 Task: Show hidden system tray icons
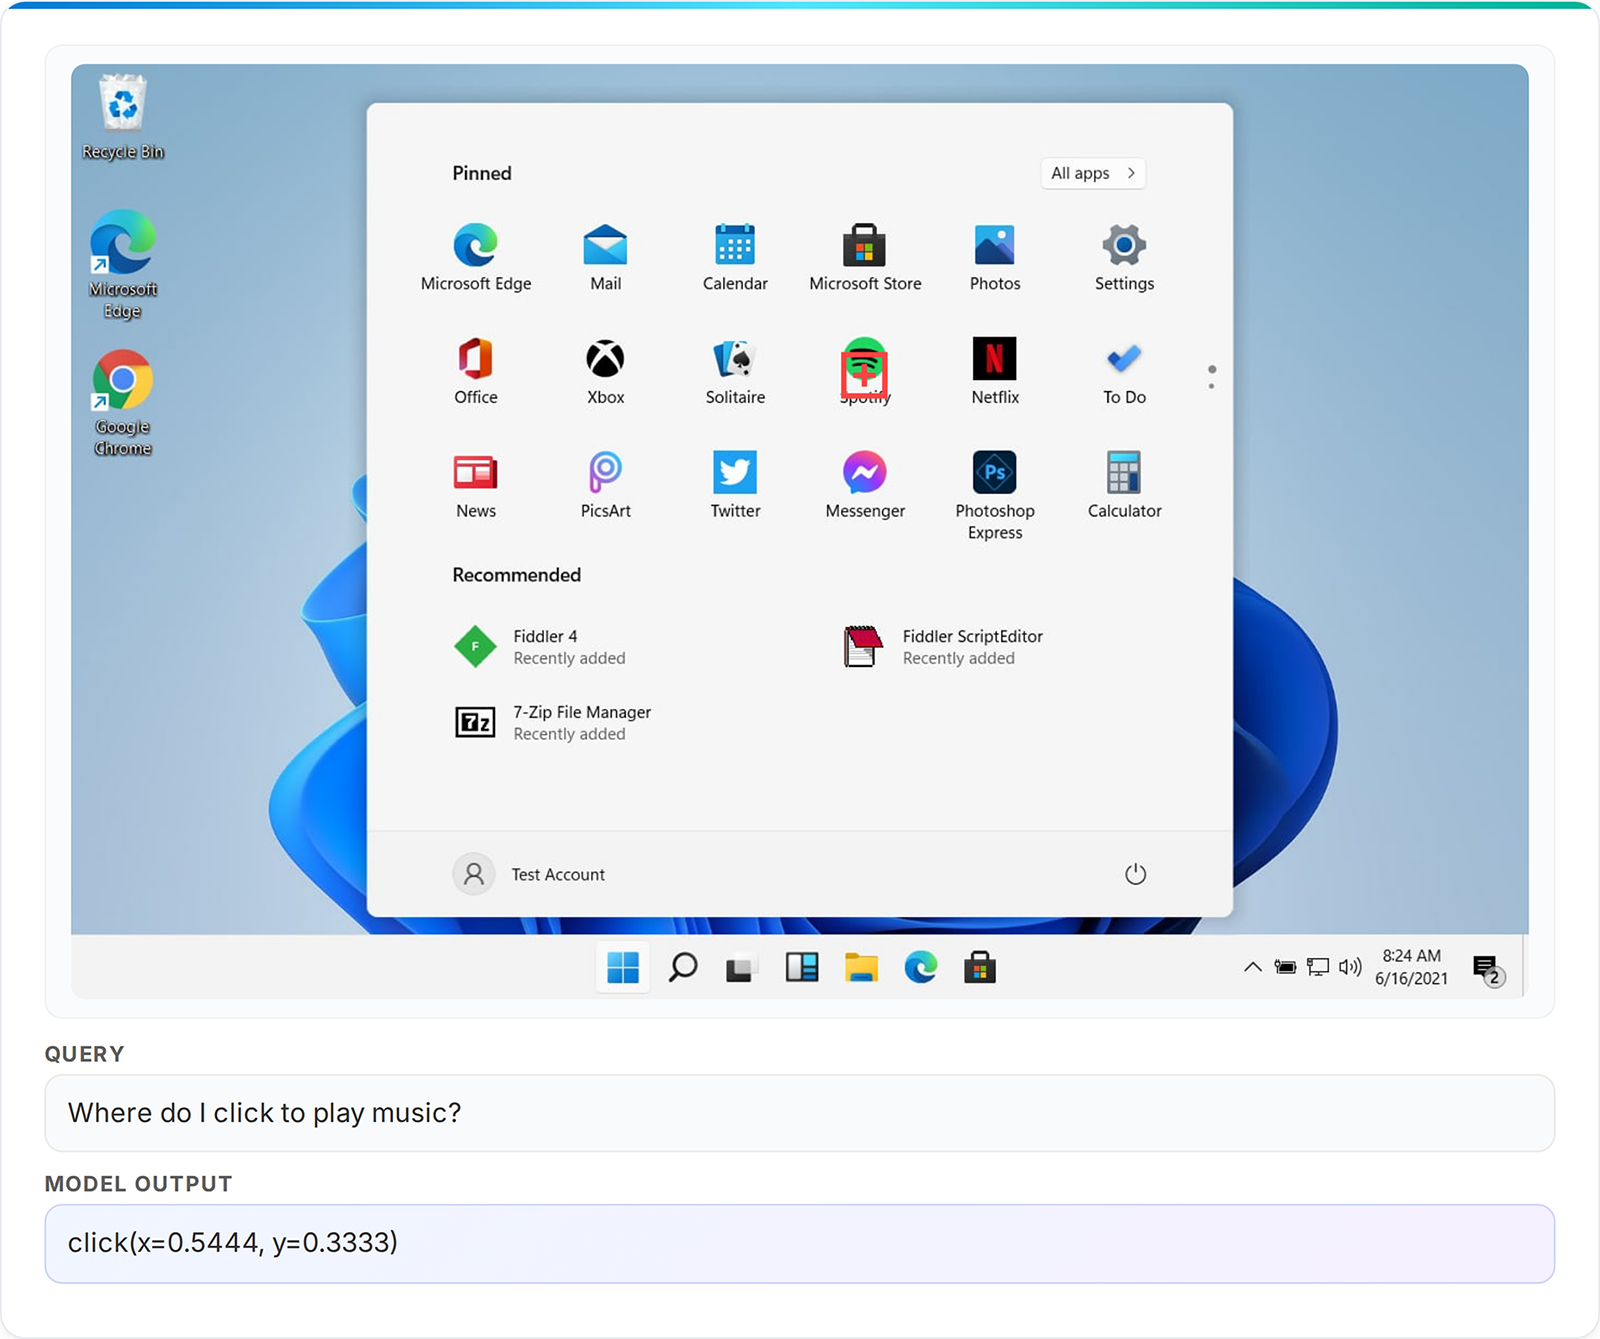pyautogui.click(x=1252, y=967)
